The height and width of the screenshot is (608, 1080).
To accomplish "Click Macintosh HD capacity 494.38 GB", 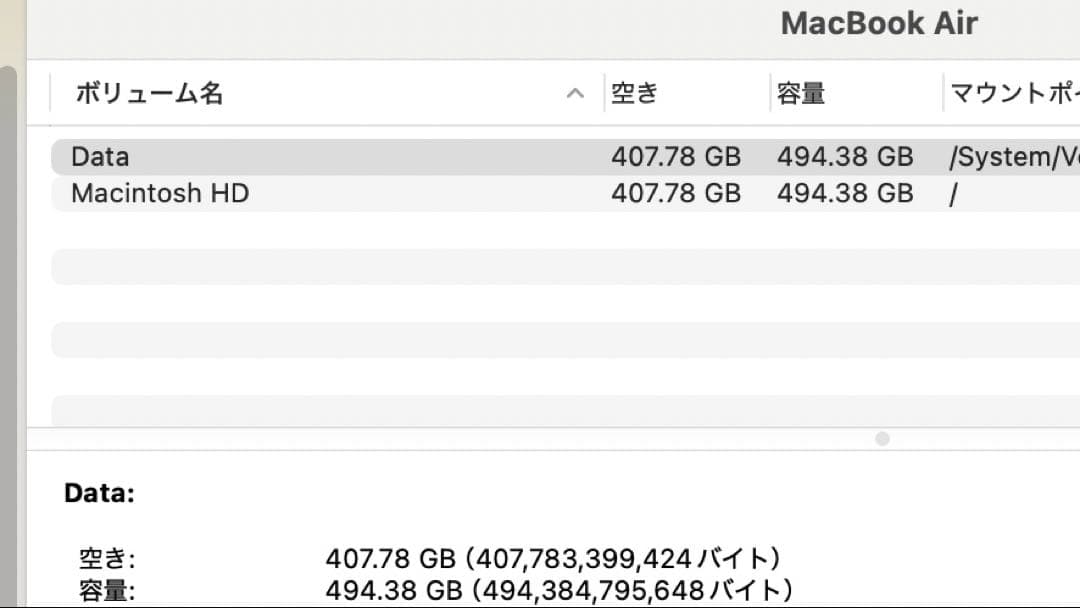I will pyautogui.click(x=845, y=193).
